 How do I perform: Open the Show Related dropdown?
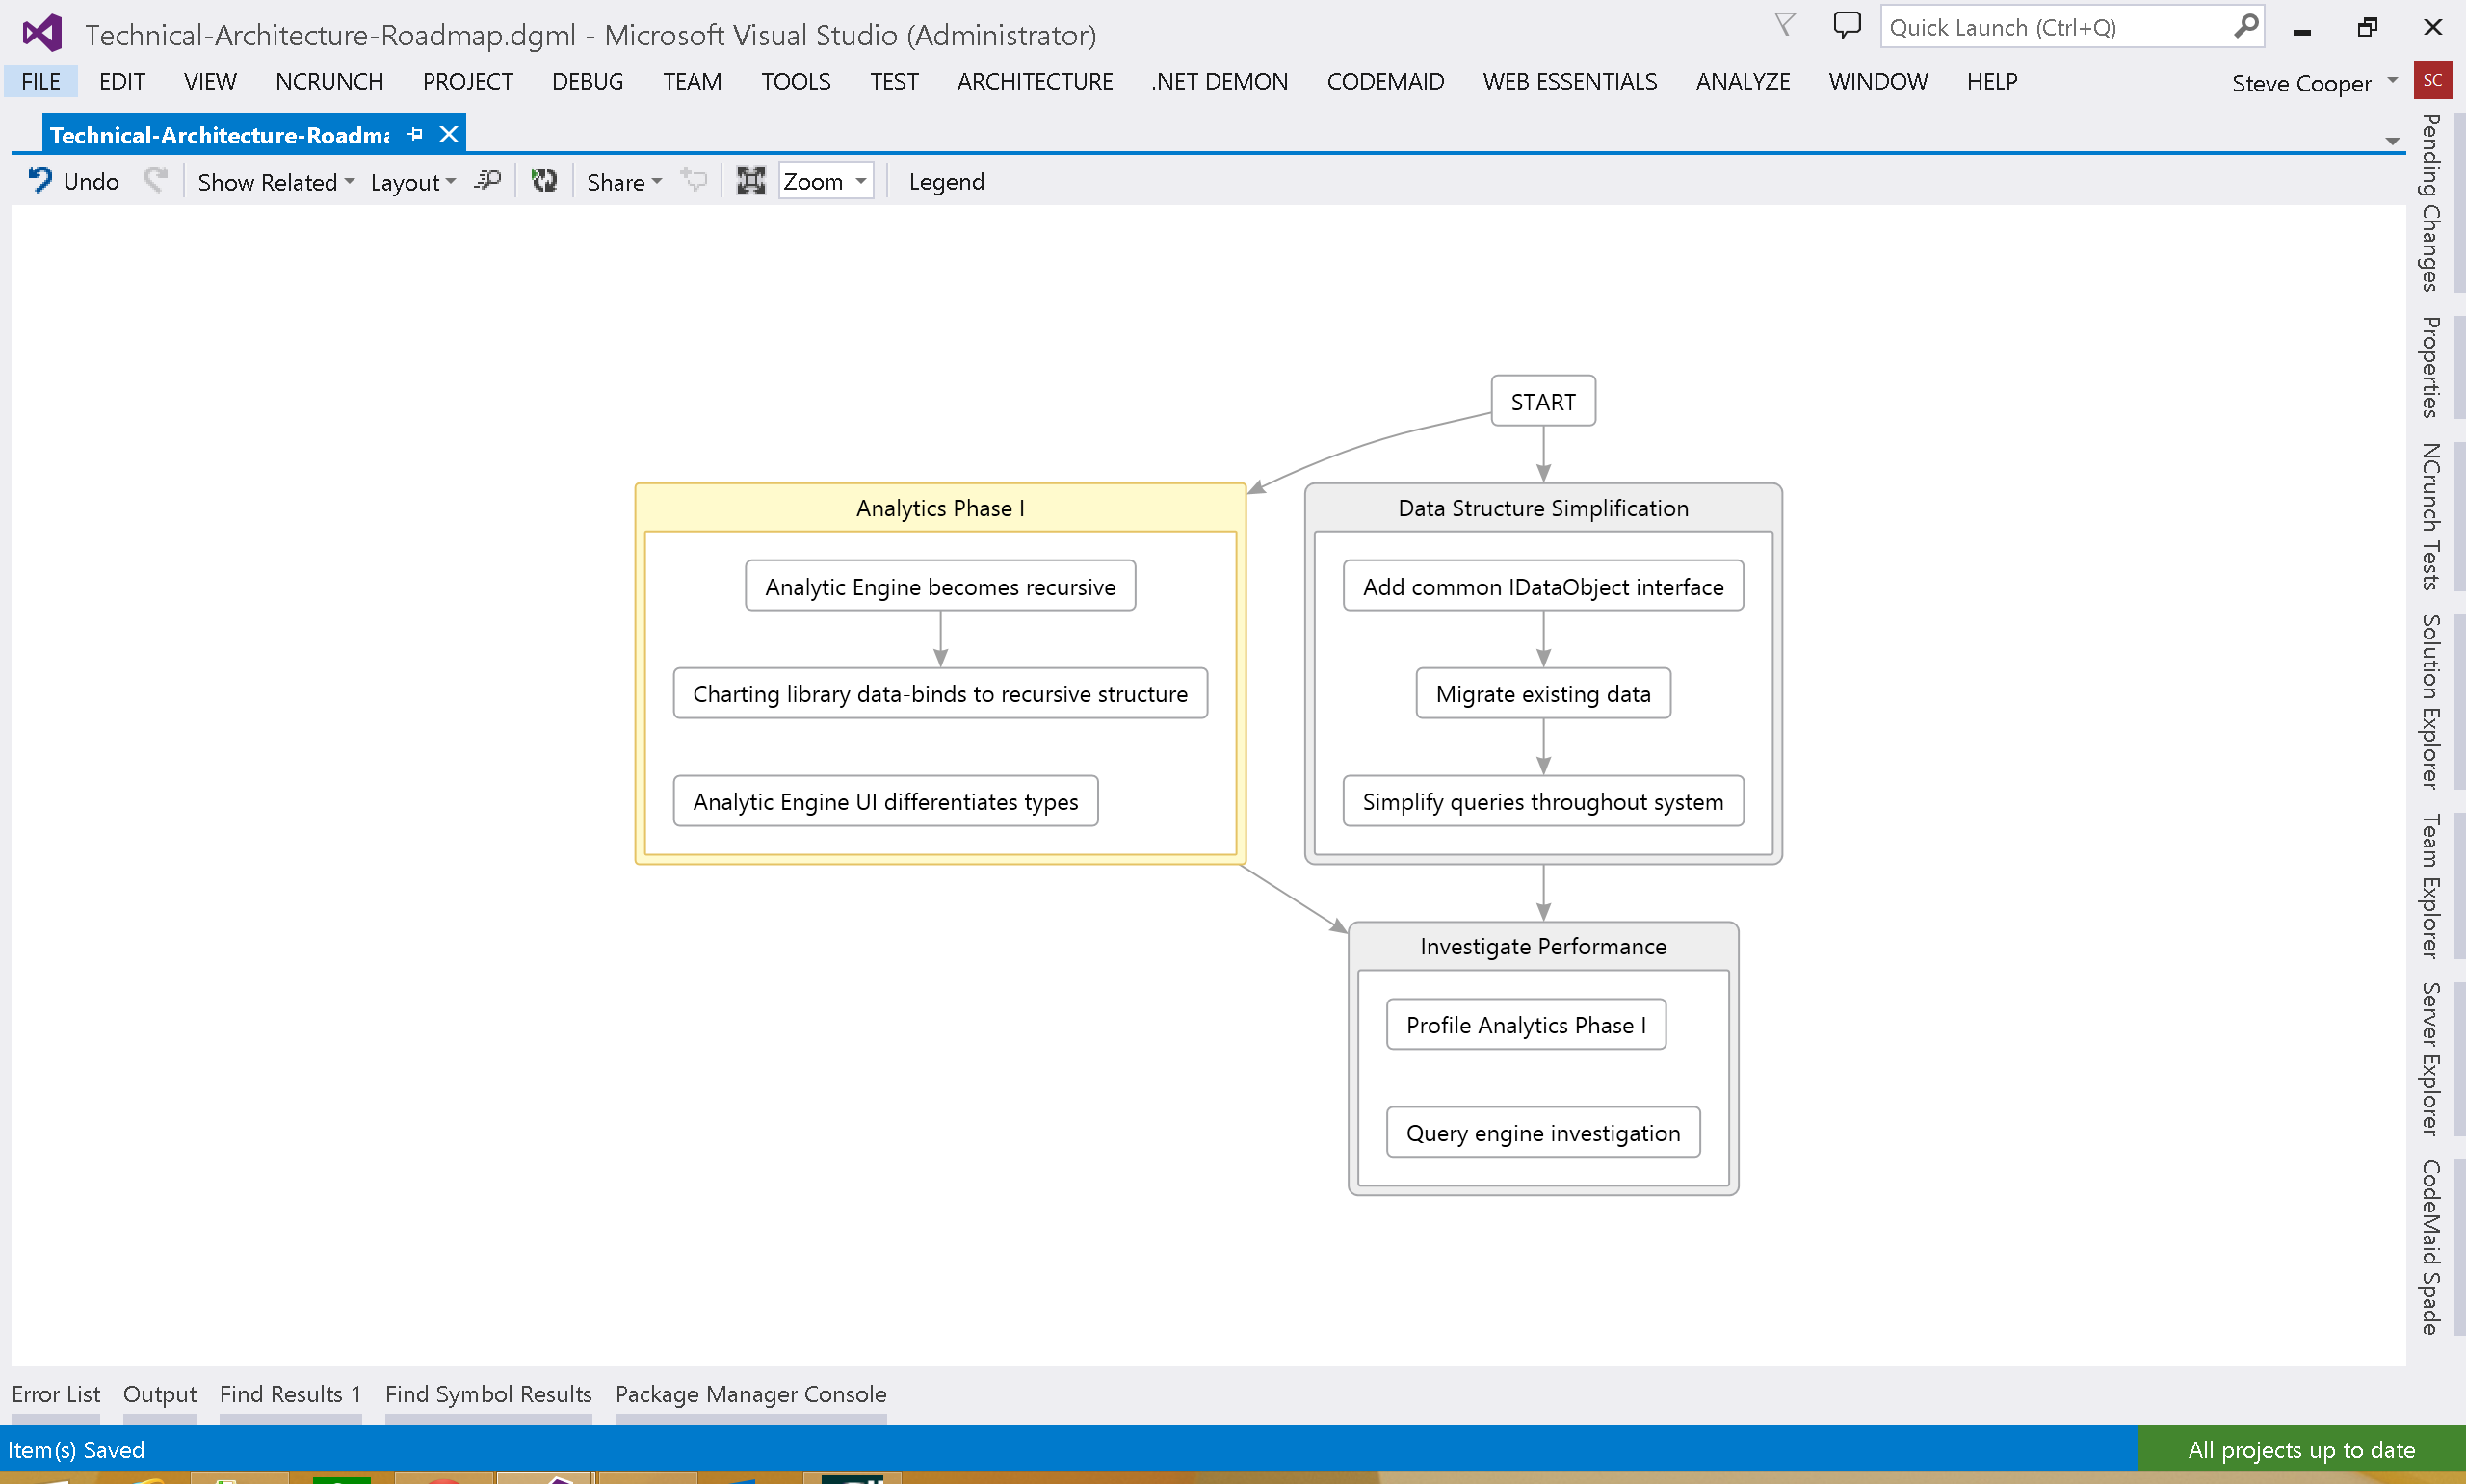[275, 182]
